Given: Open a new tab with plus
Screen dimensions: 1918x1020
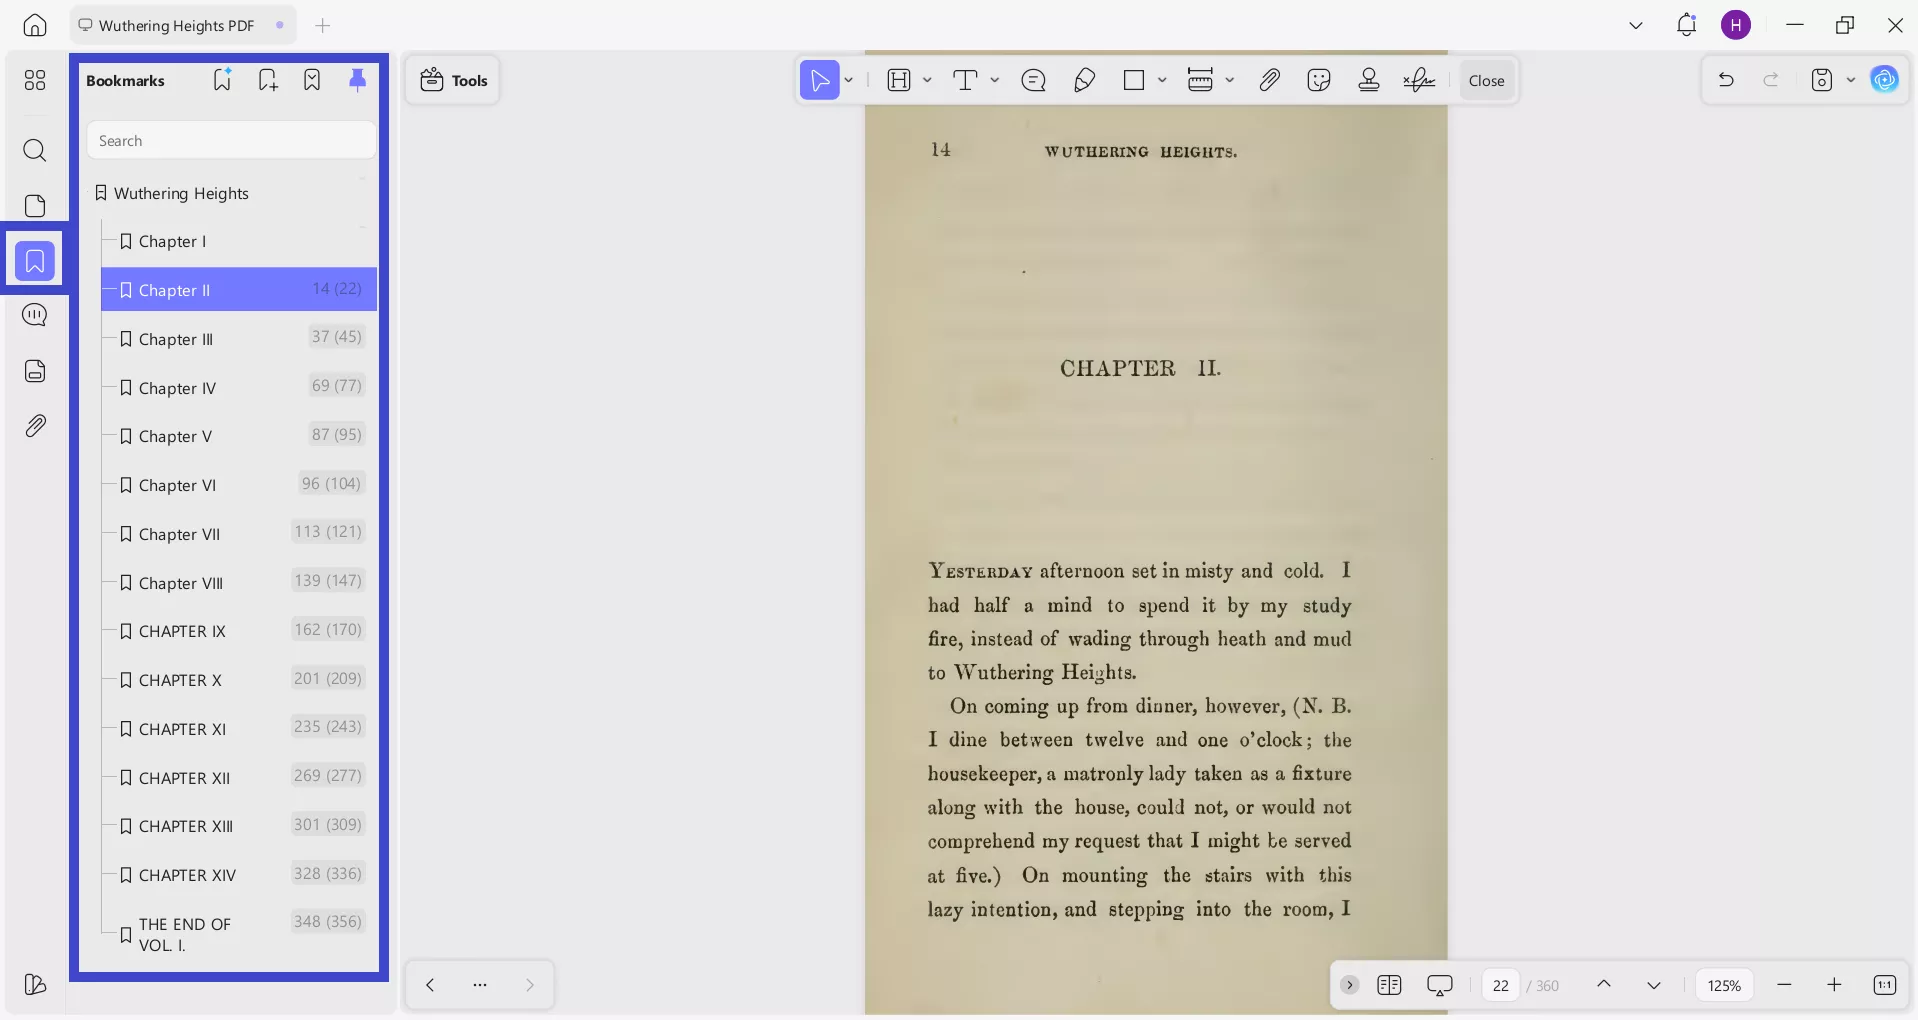Looking at the screenshot, I should point(322,26).
